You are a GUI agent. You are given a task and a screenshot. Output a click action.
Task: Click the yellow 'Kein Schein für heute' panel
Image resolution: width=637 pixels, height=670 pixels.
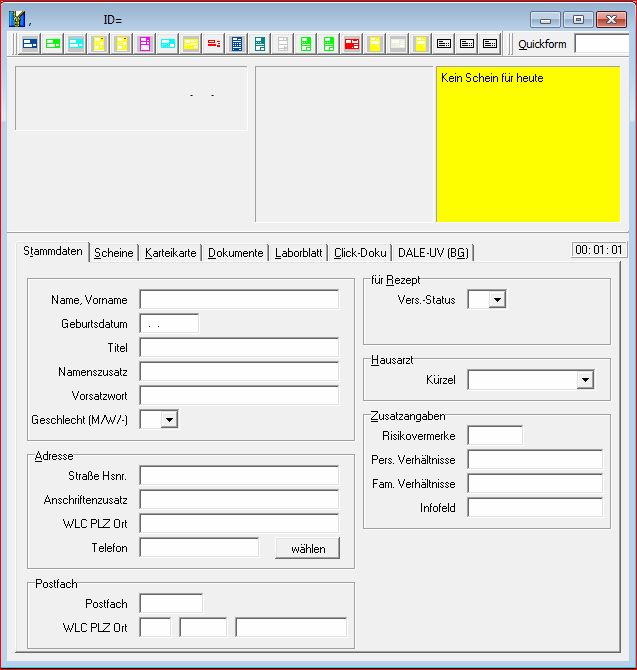[527, 144]
